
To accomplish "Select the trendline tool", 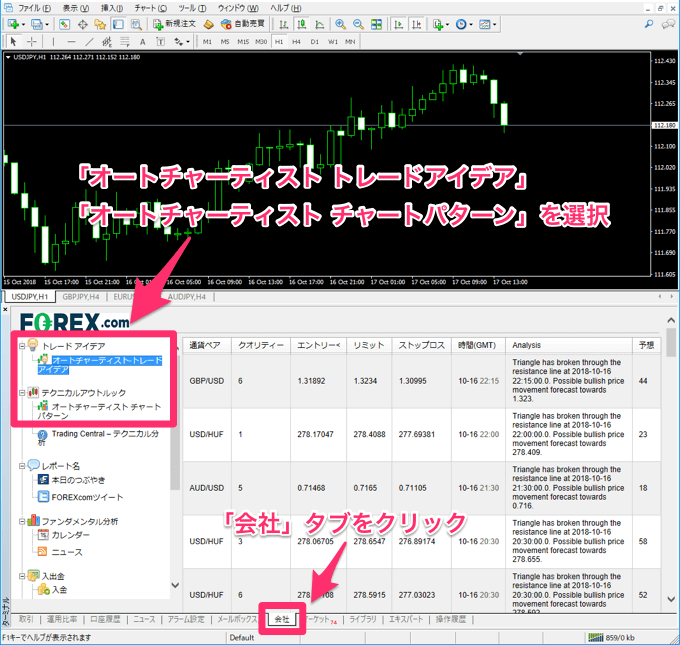I will 89,42.
